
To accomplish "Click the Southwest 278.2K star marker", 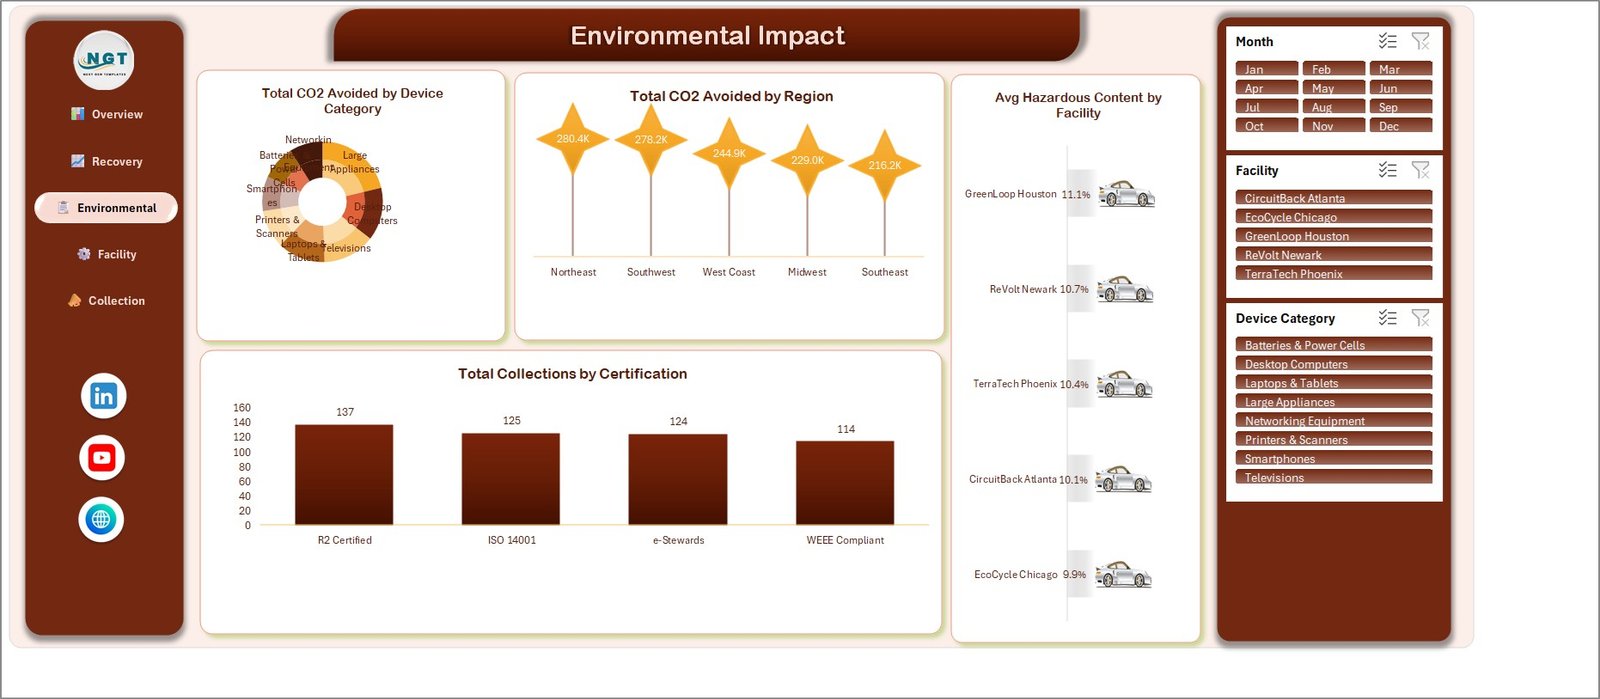I will 651,140.
